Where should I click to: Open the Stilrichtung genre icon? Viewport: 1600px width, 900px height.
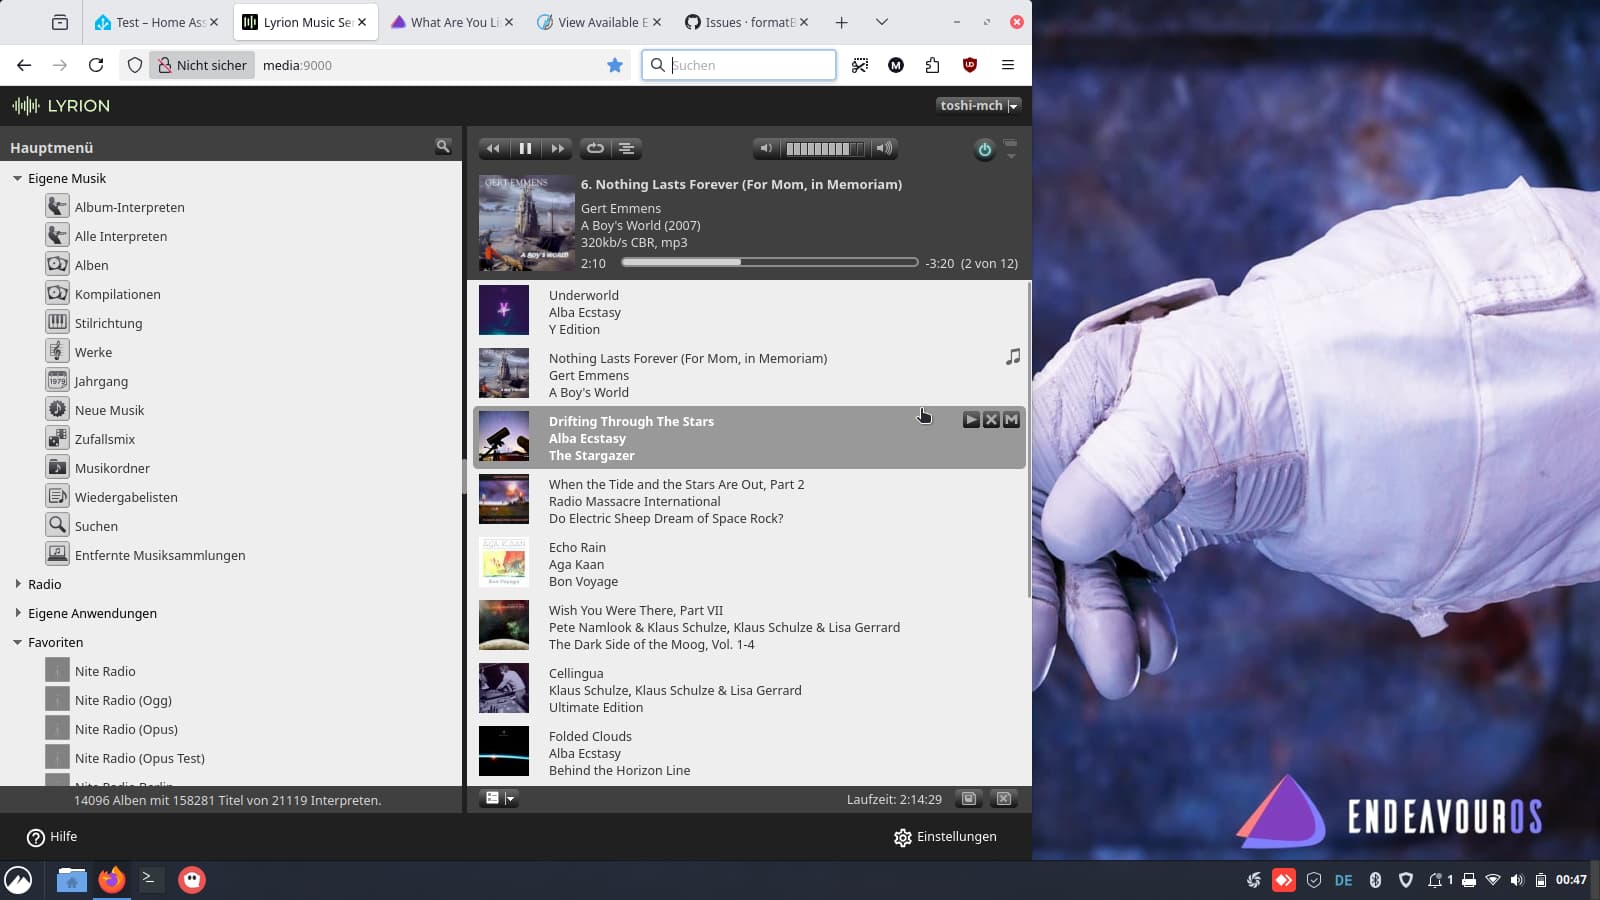pyautogui.click(x=57, y=322)
